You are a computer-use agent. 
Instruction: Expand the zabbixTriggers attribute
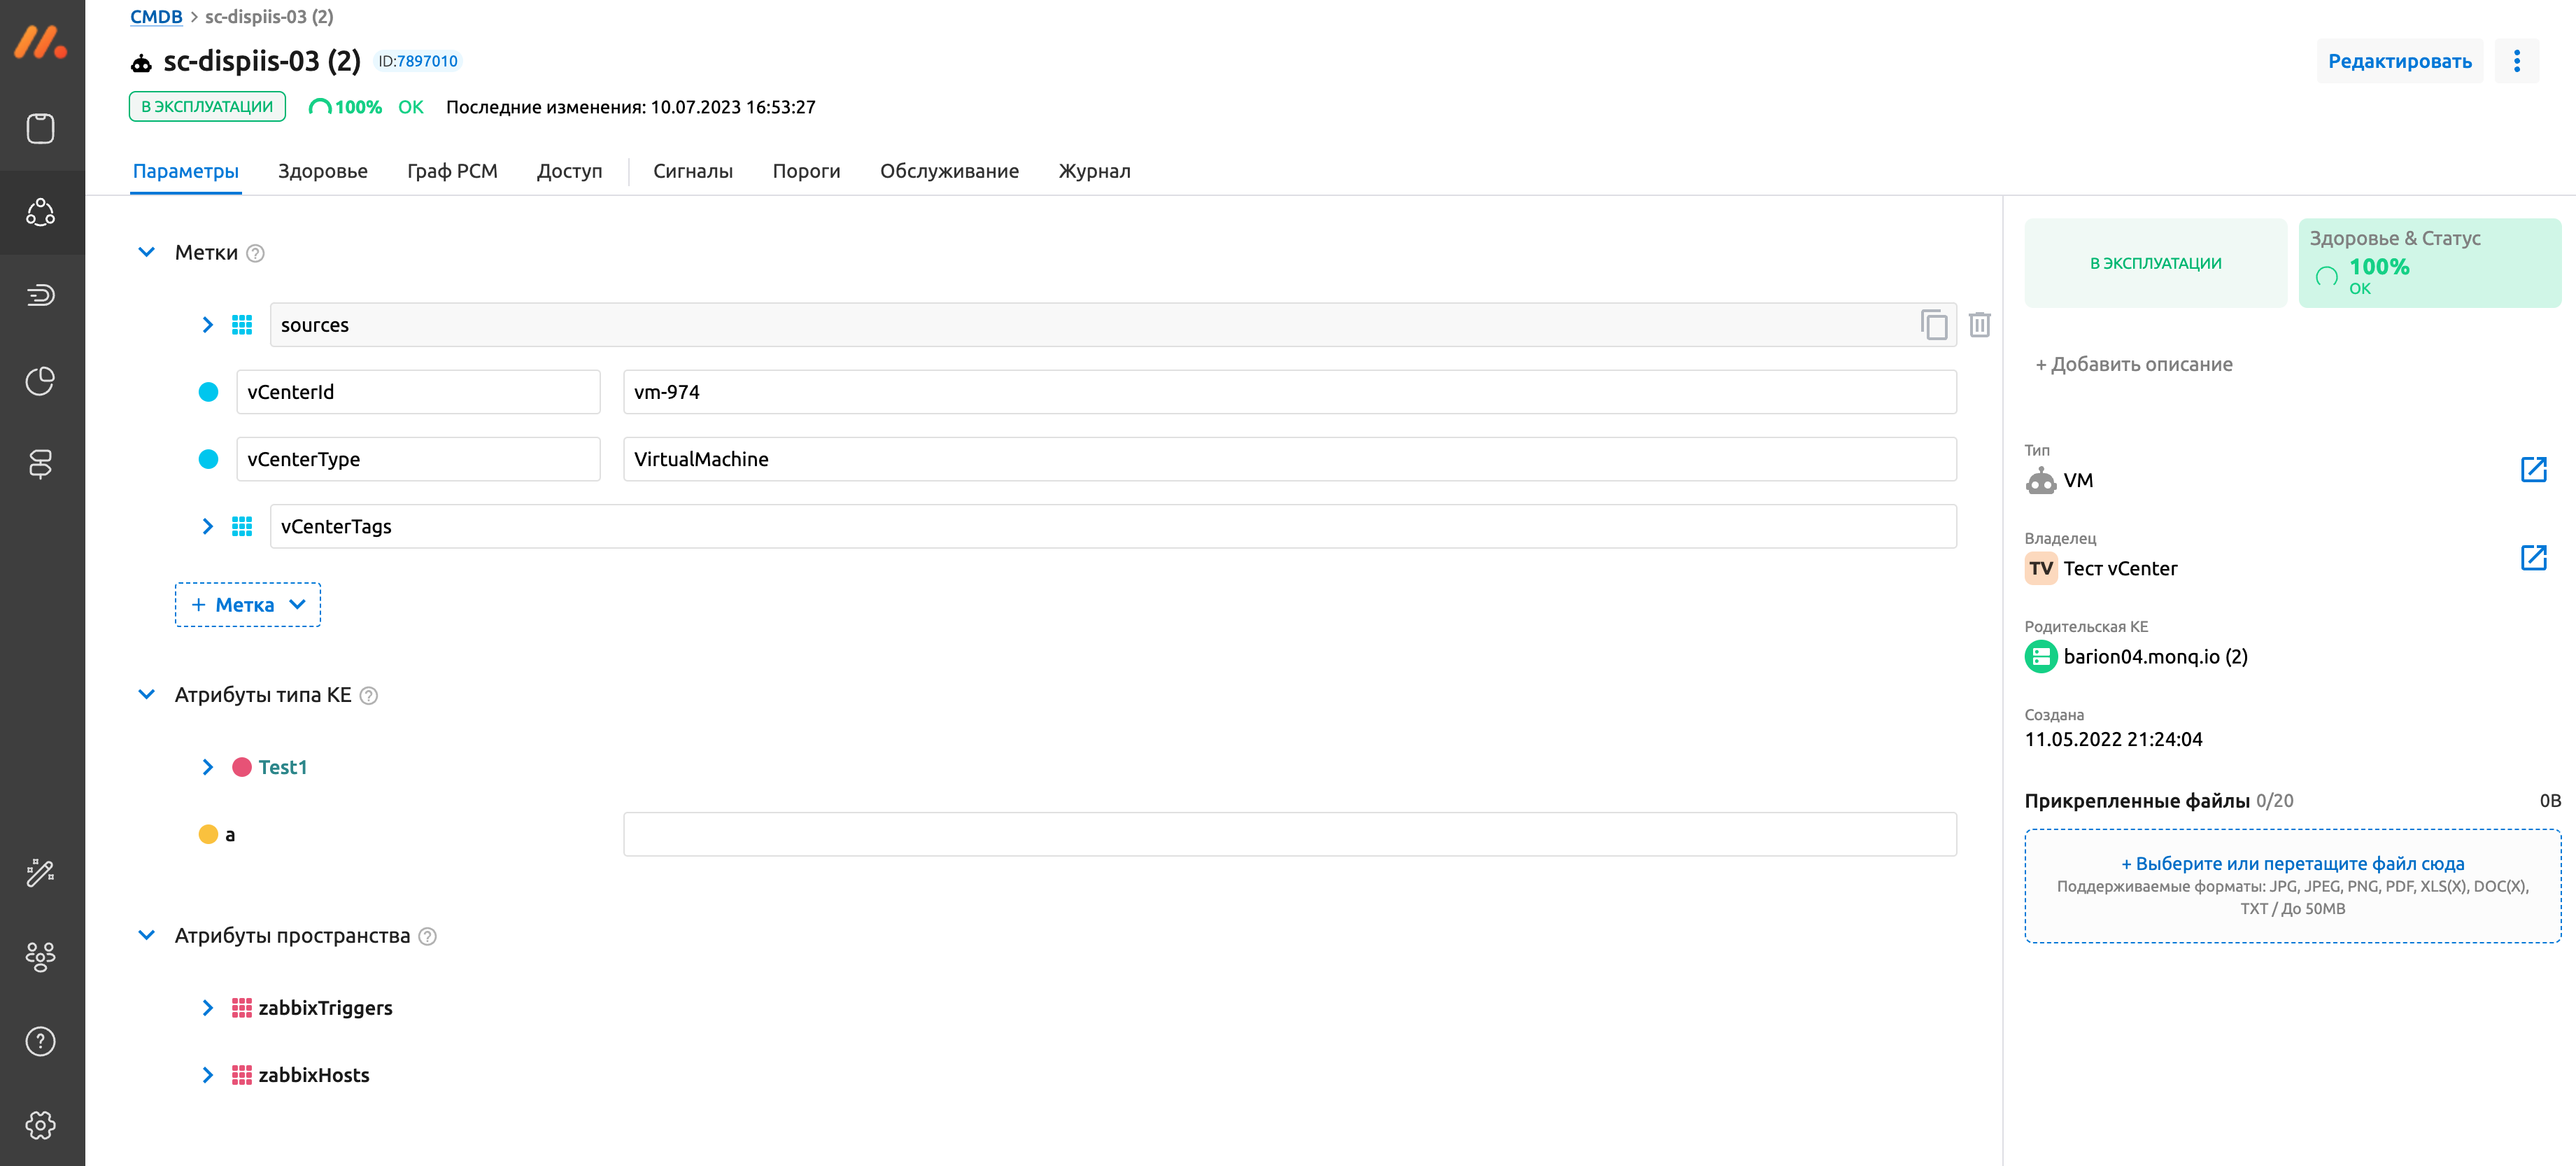(x=207, y=1008)
